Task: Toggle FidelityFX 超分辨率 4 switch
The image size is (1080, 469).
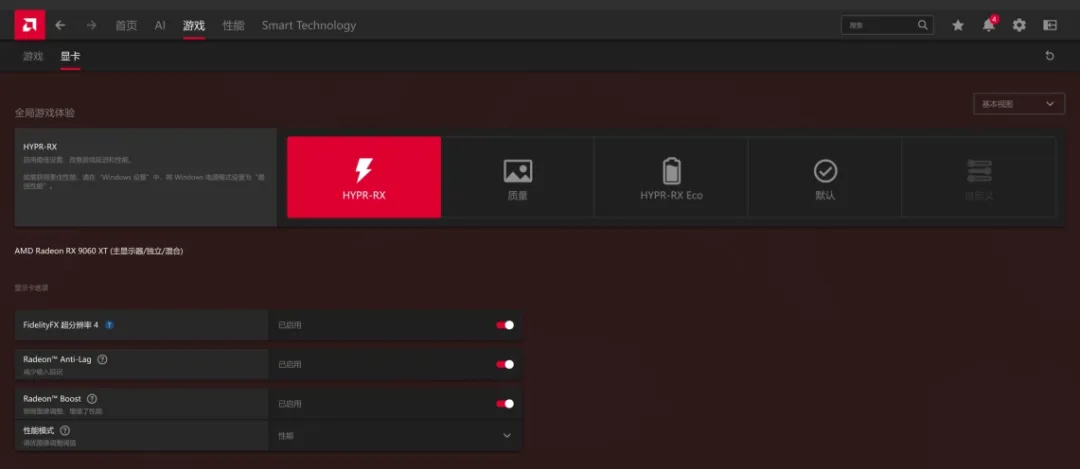Action: point(505,325)
